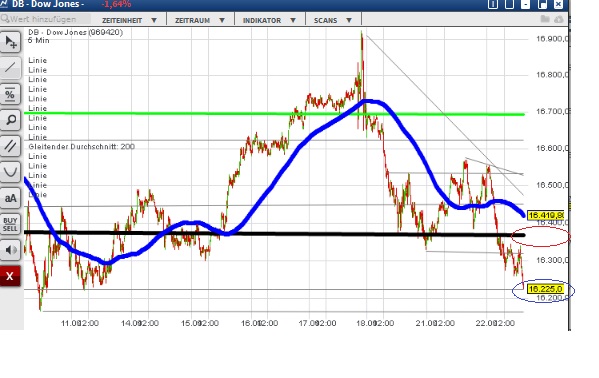
Task: Minimize the Dow Jones chart window
Action: (x=526, y=4)
